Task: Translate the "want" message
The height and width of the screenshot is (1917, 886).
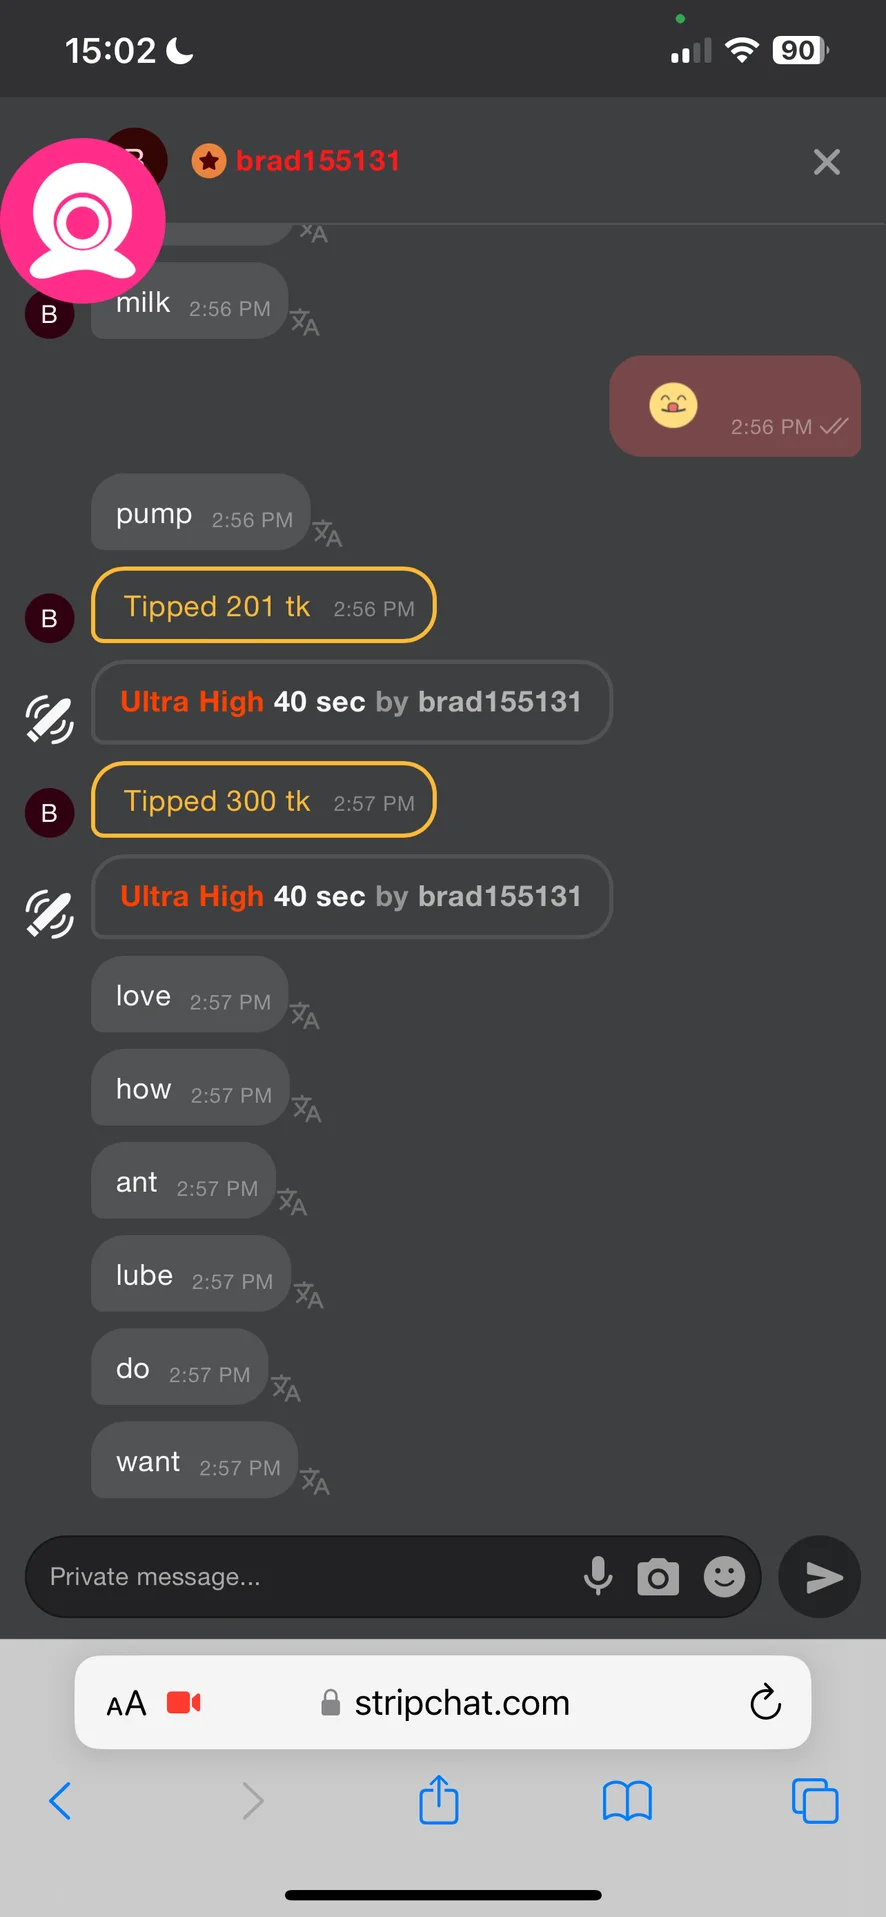Action: (315, 1481)
